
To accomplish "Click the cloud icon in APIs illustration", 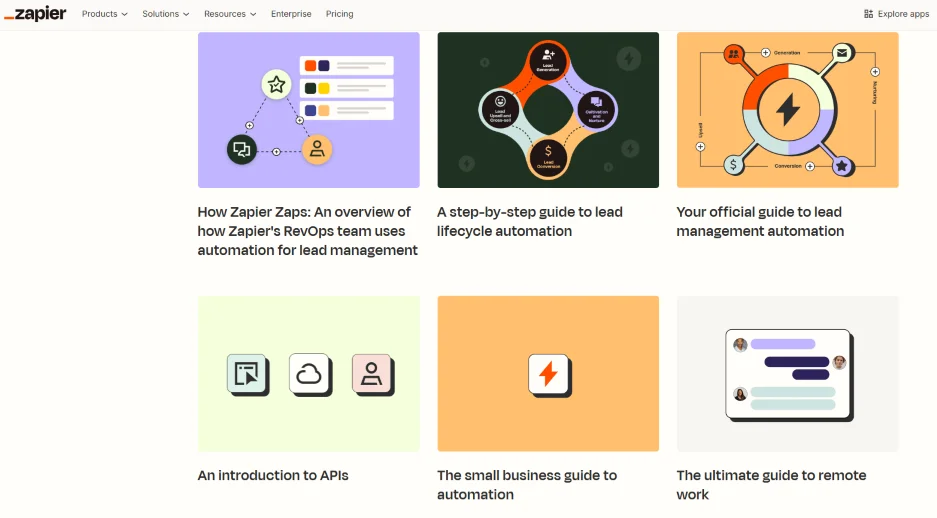I will tap(309, 374).
